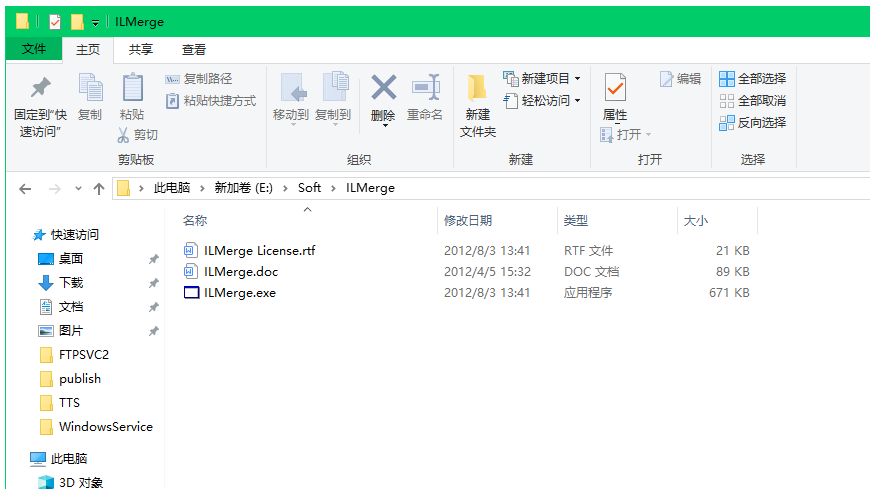Click the 671 KB size cell

[729, 293]
